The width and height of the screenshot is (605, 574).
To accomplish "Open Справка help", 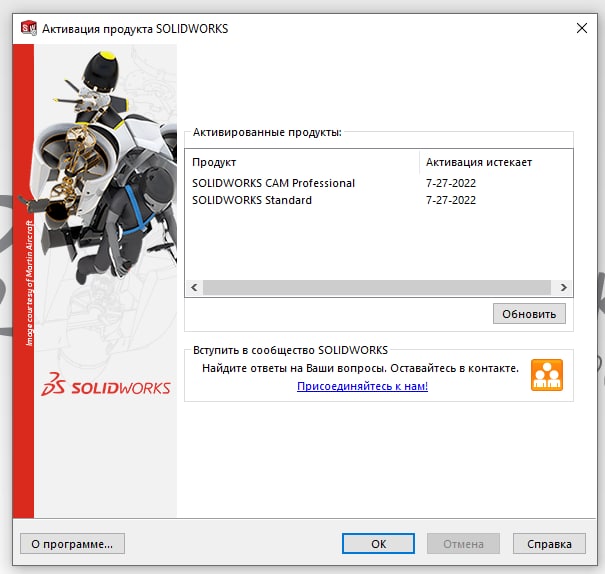I will (x=549, y=544).
